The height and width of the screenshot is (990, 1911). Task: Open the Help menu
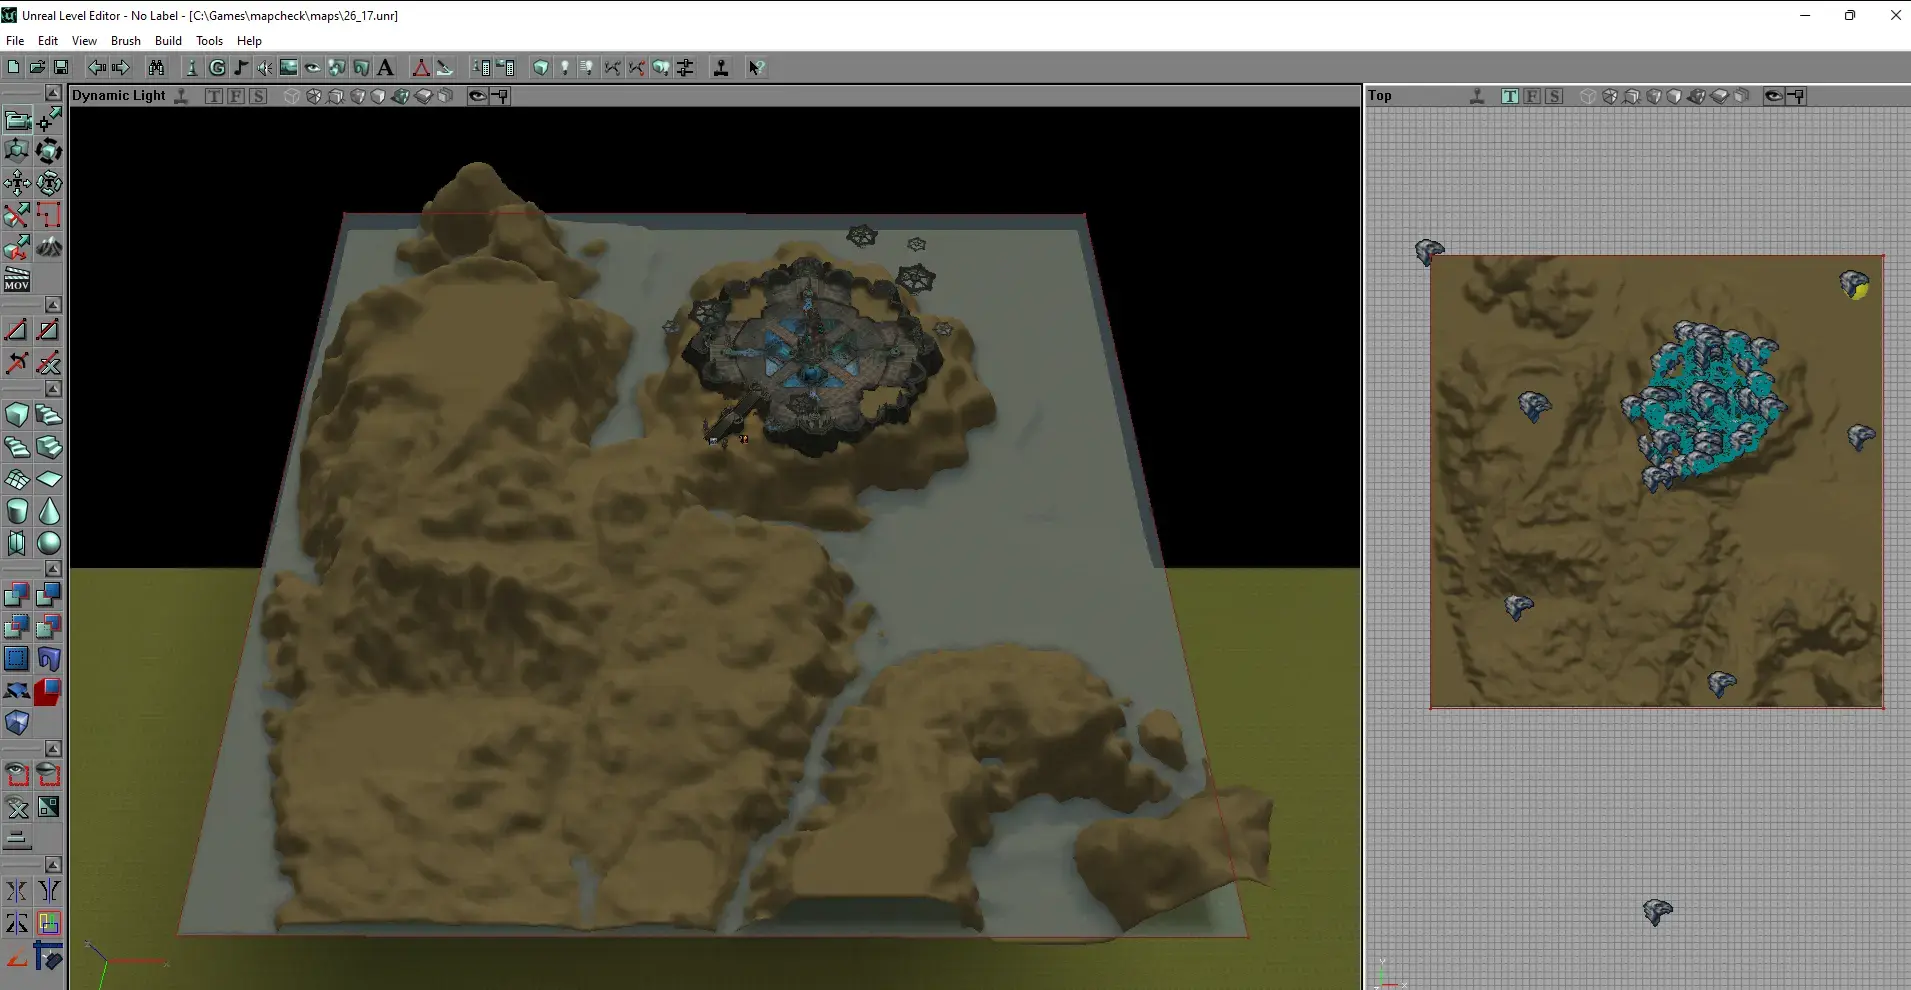249,41
